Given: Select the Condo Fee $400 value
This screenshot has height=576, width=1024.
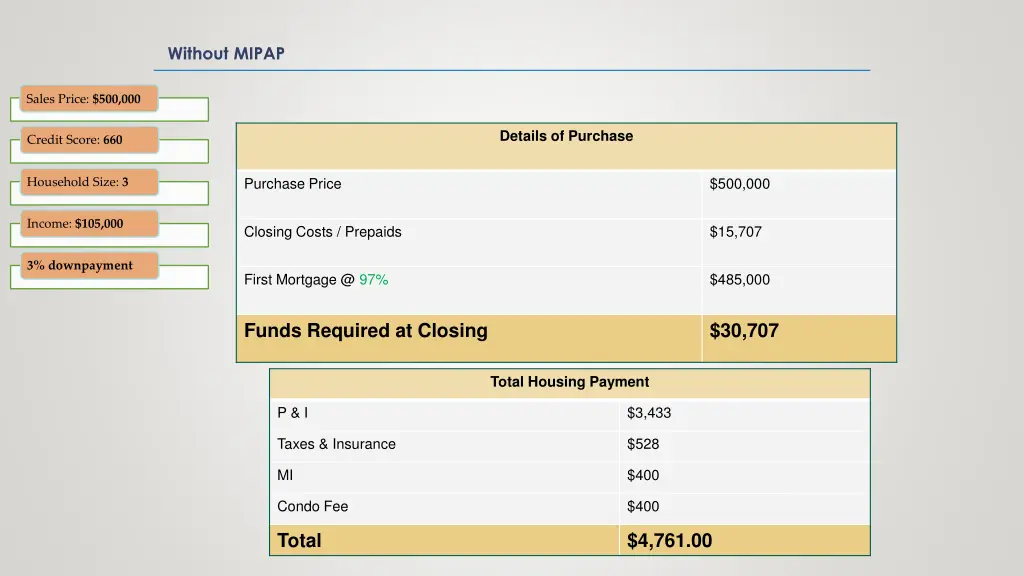Looking at the screenshot, I should (x=643, y=506).
